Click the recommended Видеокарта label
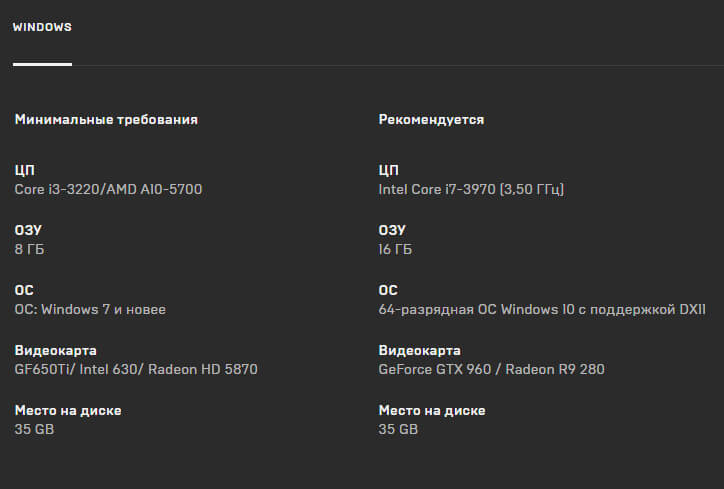 coord(420,350)
